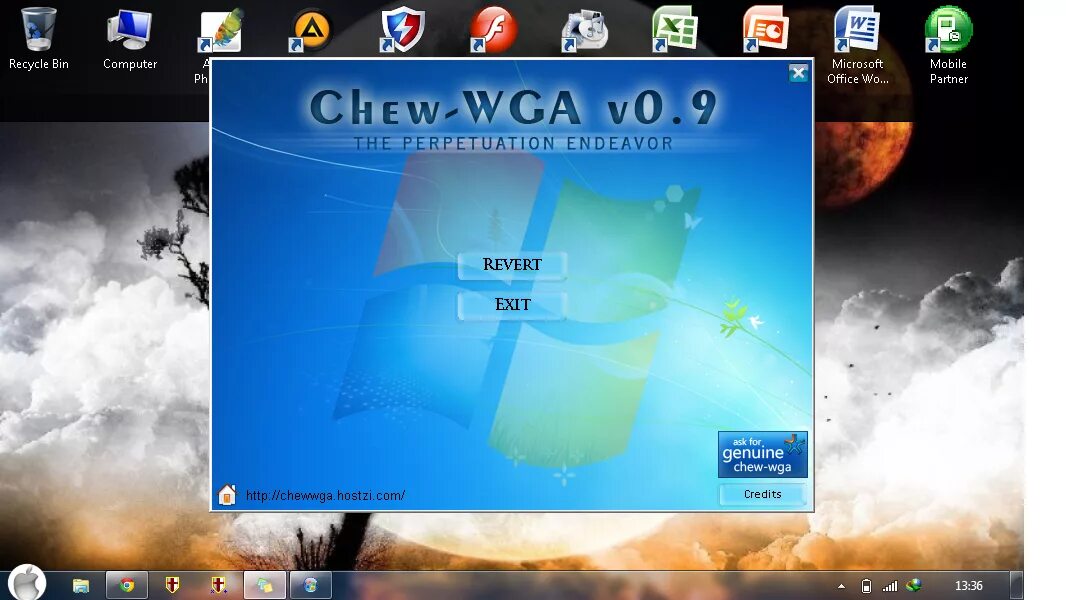Click the first red shield taskbar icon

click(x=172, y=584)
